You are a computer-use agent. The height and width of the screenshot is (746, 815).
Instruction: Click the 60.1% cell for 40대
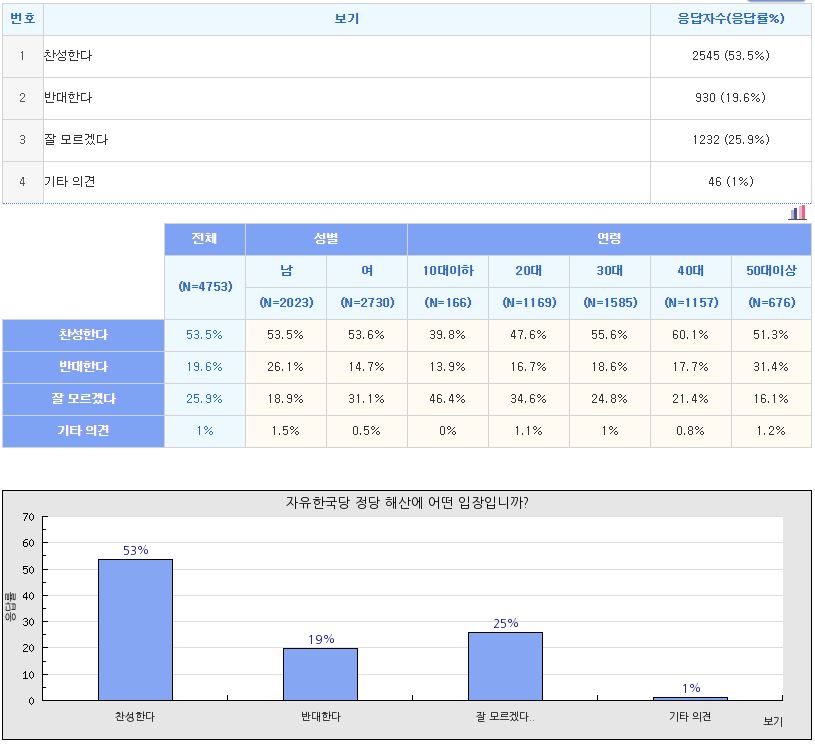[x=691, y=335]
